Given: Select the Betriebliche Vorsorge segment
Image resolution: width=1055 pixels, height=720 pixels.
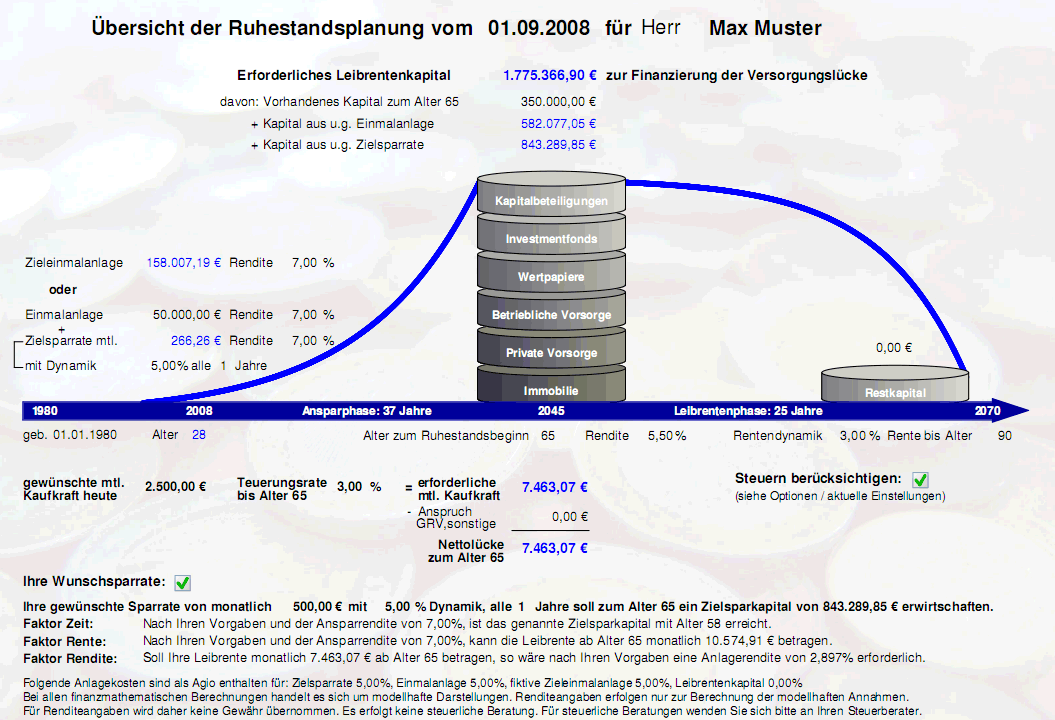Looking at the screenshot, I should coord(551,314).
